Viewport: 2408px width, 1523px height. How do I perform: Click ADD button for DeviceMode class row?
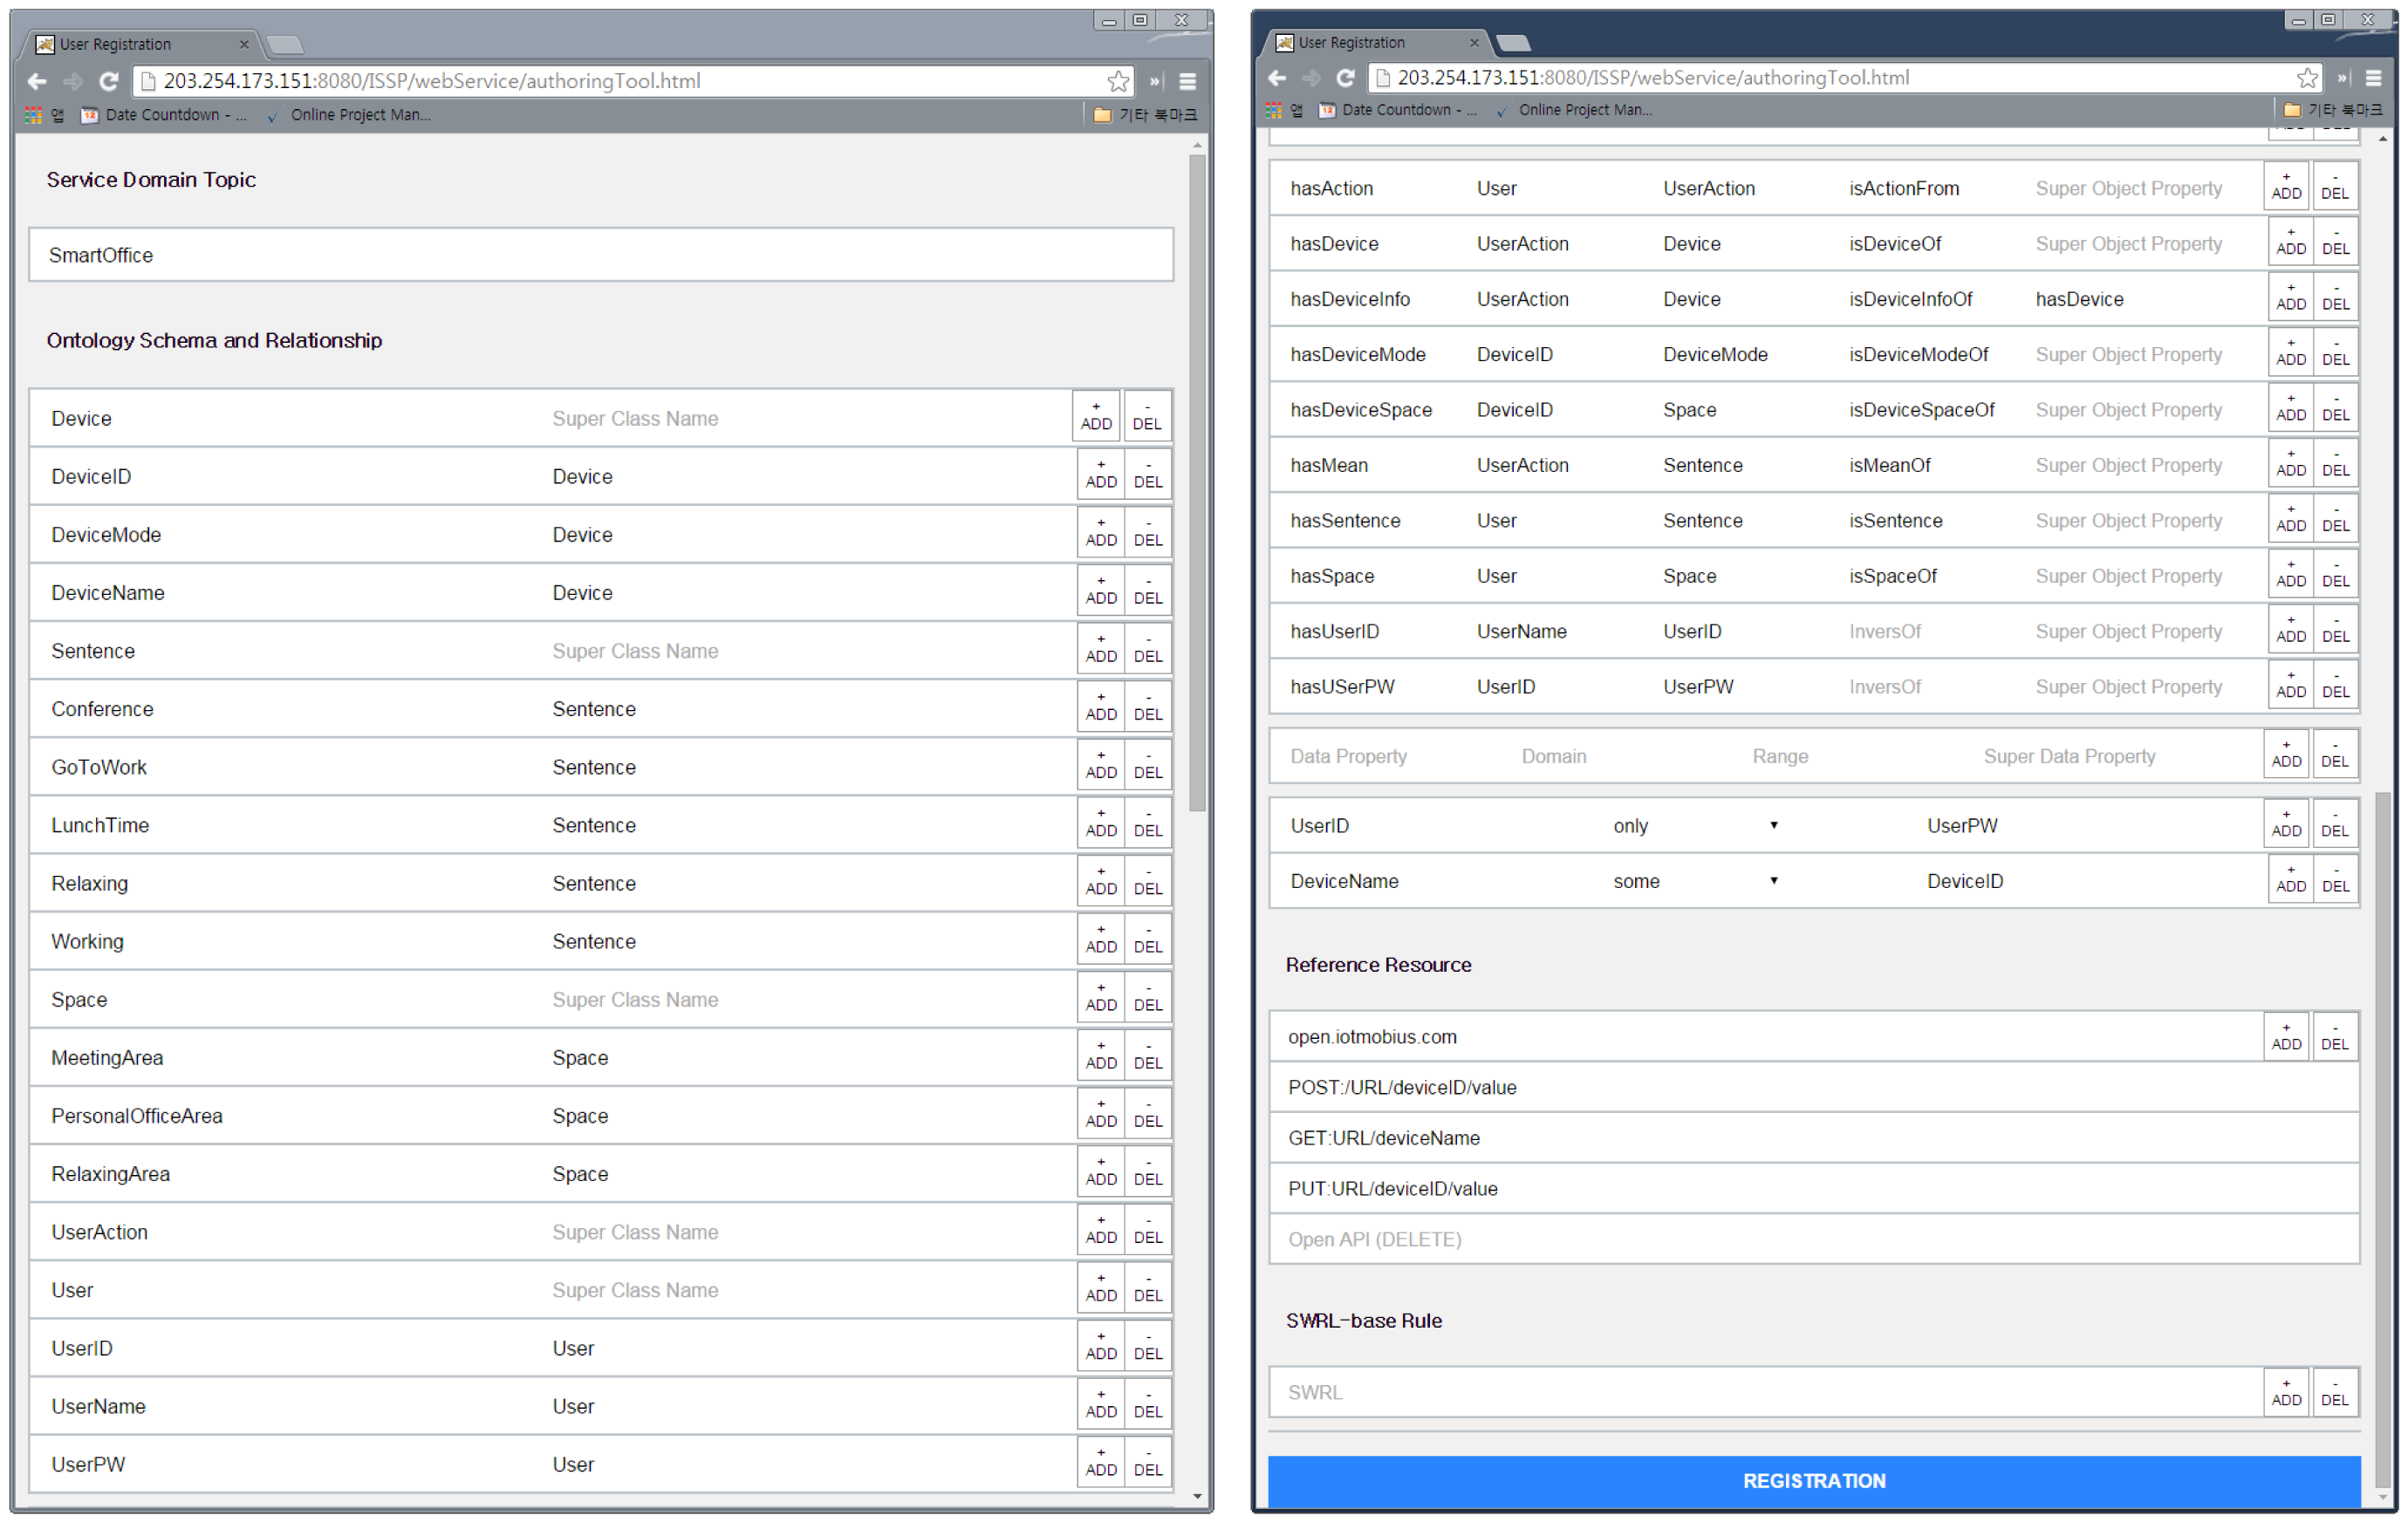click(1100, 533)
